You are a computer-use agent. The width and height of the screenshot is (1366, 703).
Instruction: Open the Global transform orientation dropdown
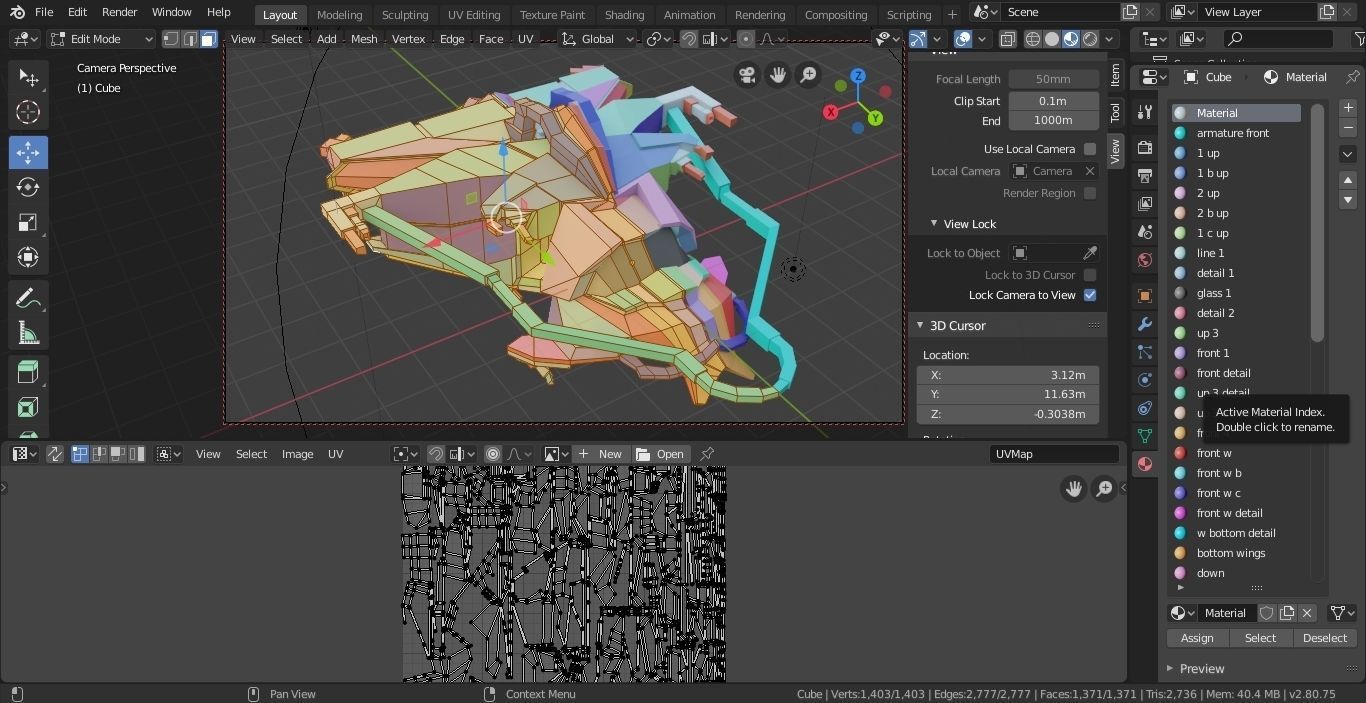(598, 39)
